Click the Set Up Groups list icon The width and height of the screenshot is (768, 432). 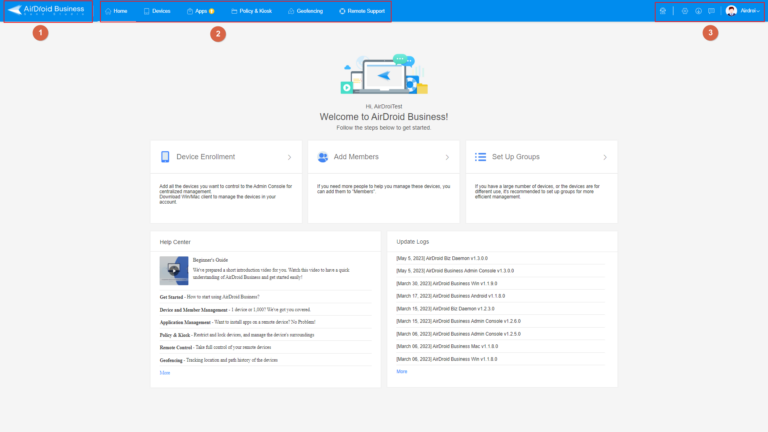[x=480, y=157]
